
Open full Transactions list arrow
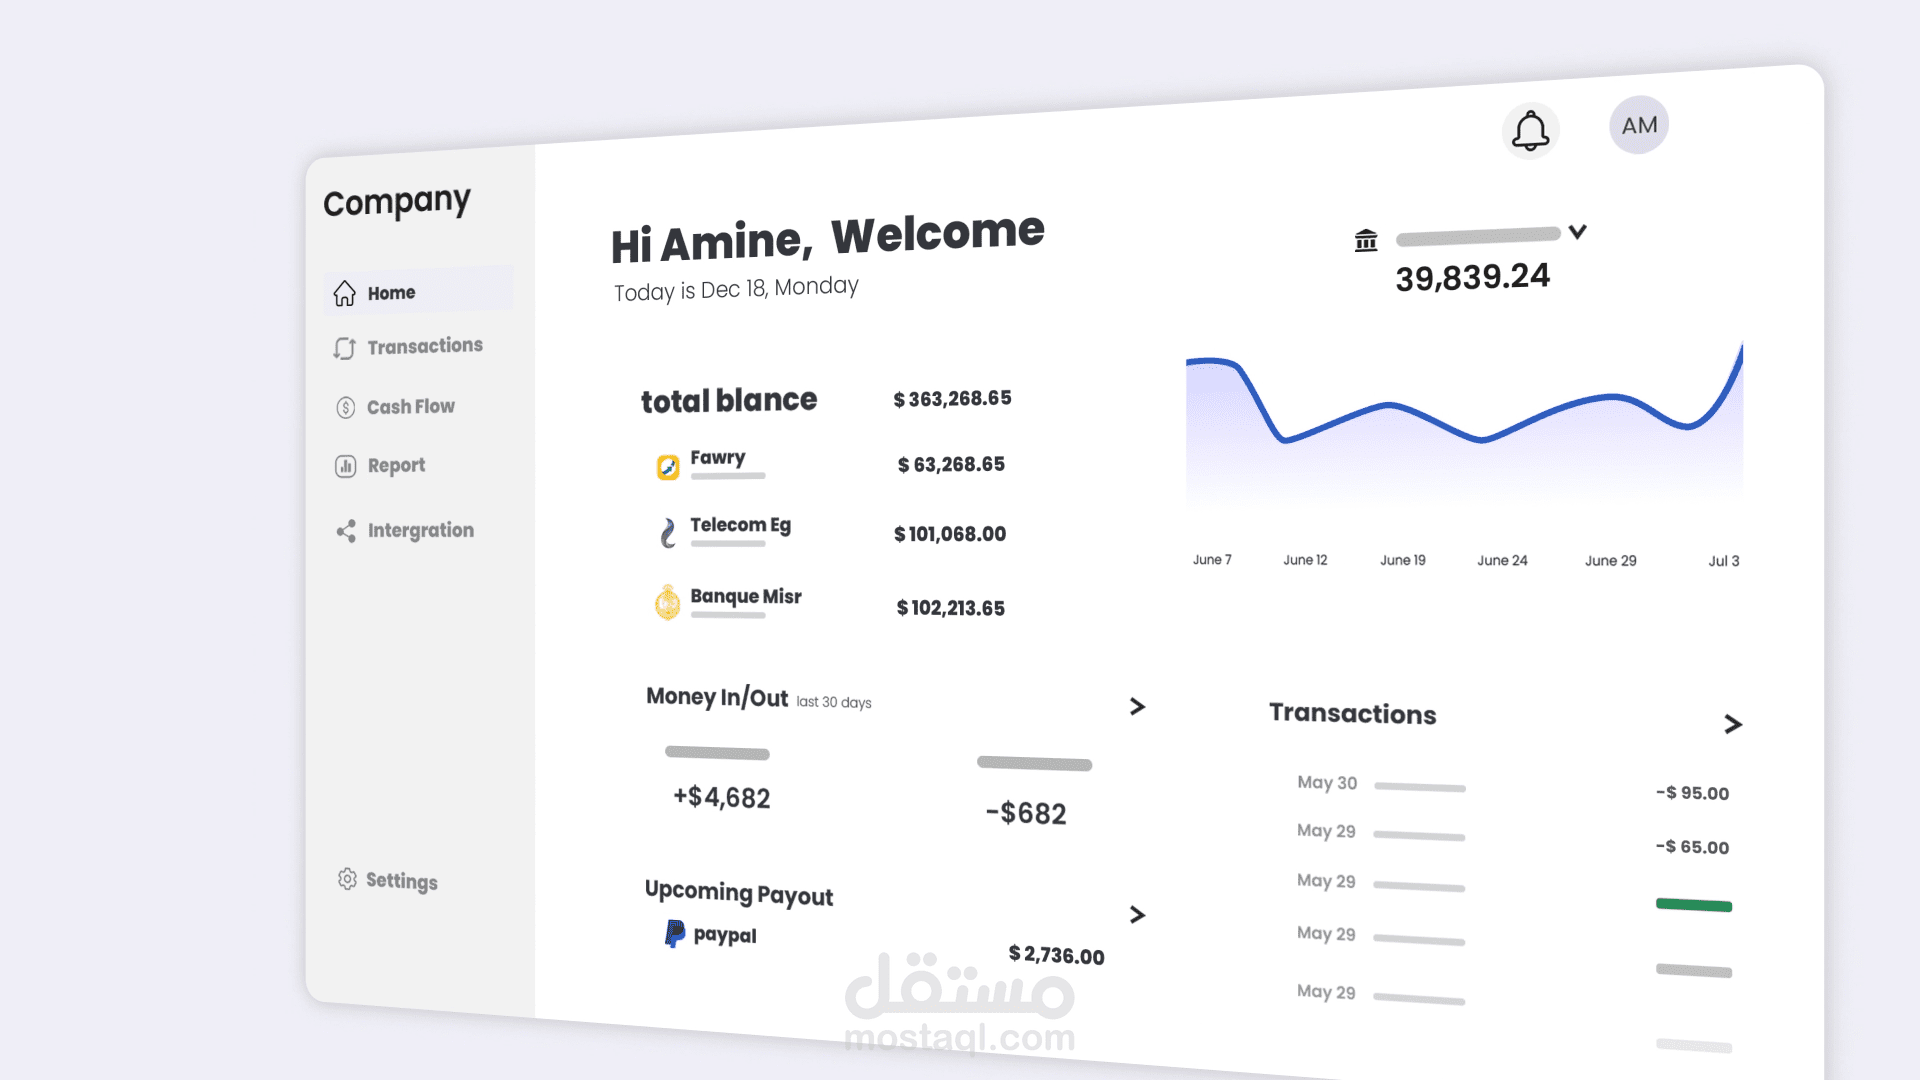point(1733,724)
